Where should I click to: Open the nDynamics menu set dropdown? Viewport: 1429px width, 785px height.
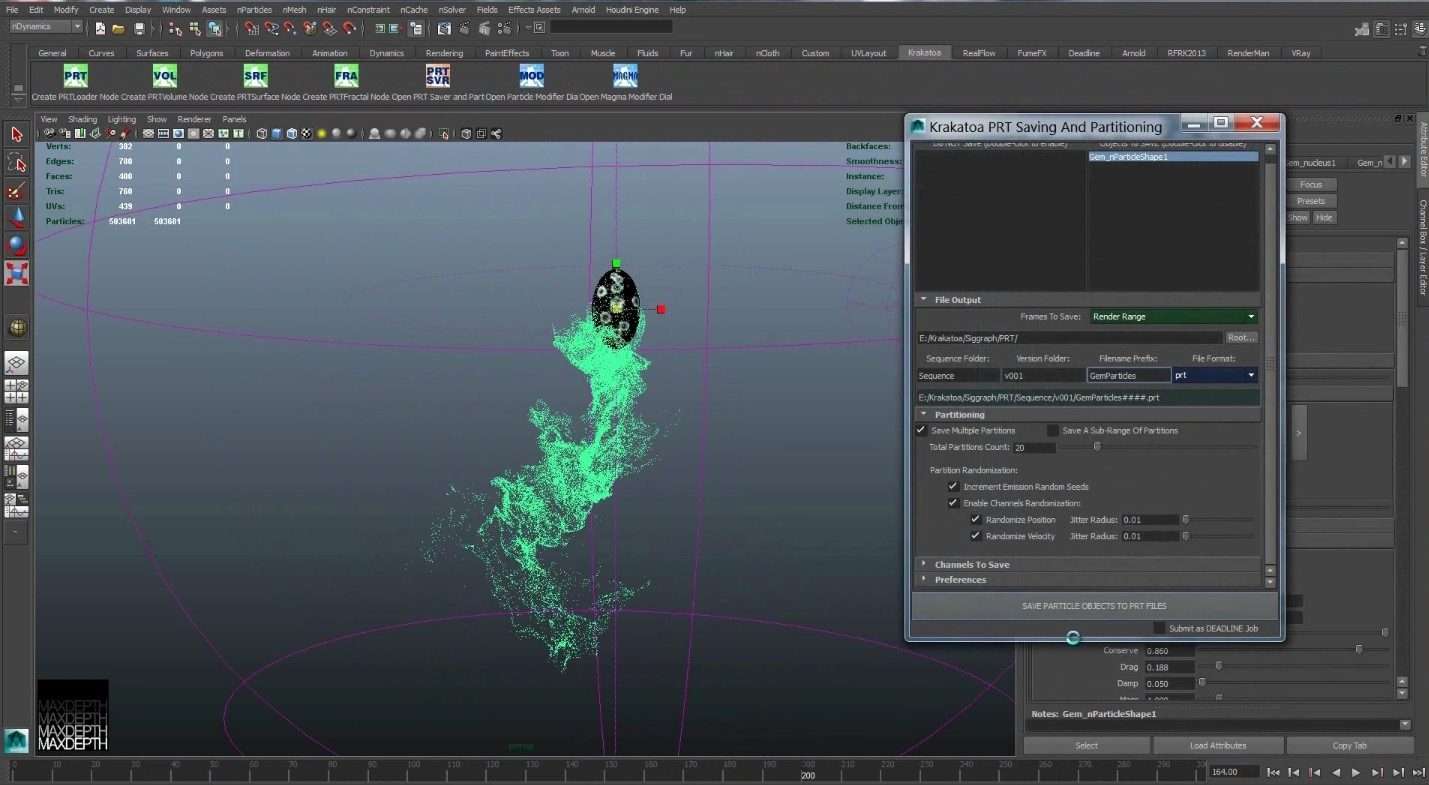click(x=46, y=27)
